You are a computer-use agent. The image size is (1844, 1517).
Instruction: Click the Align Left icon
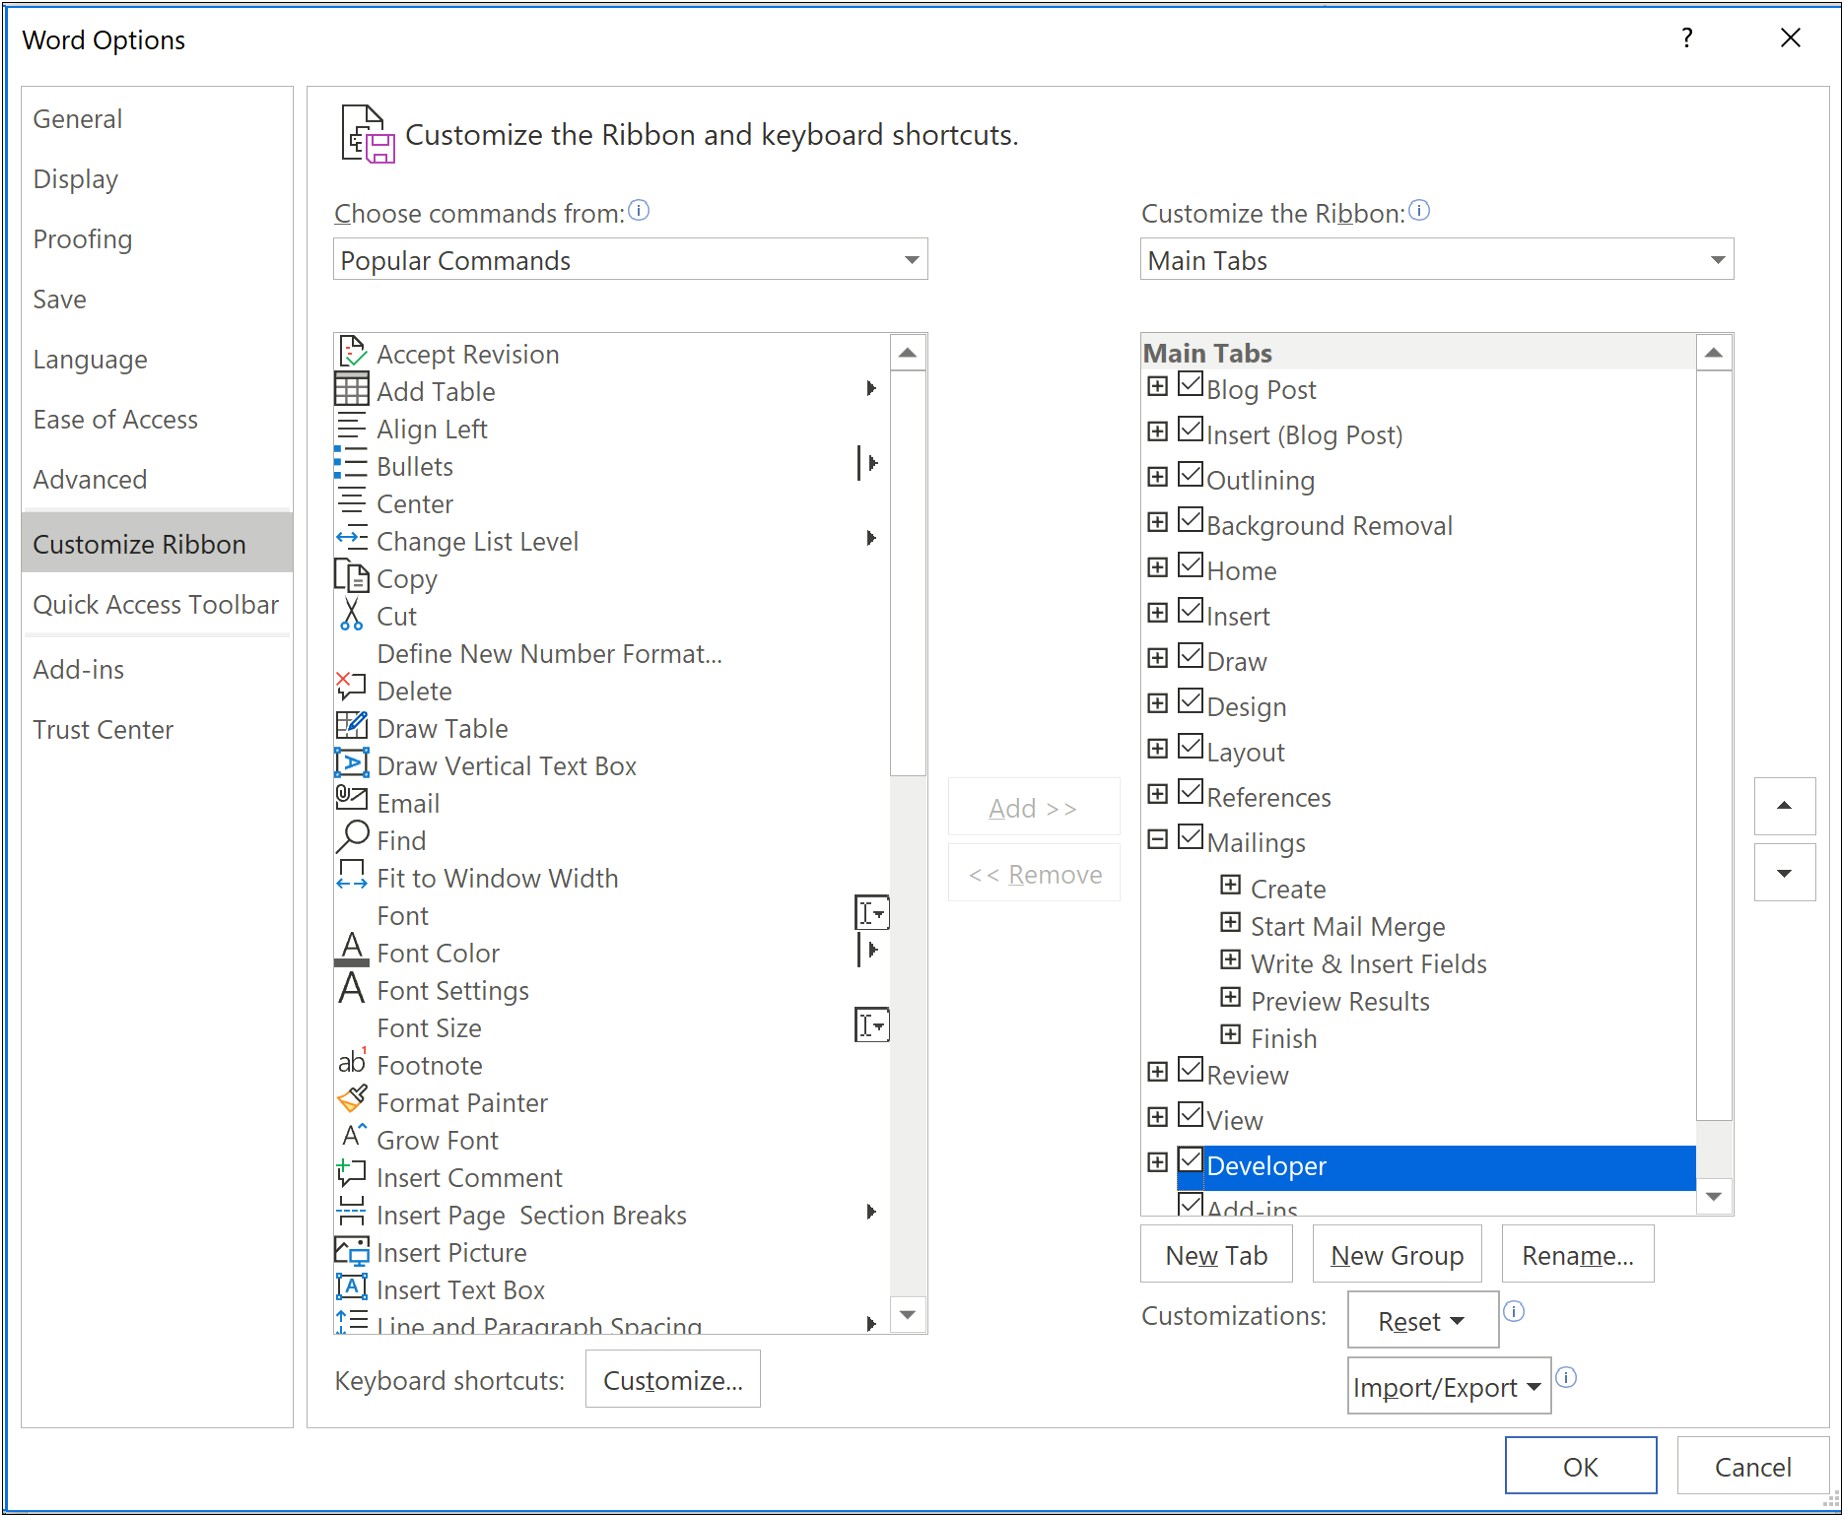(x=352, y=428)
